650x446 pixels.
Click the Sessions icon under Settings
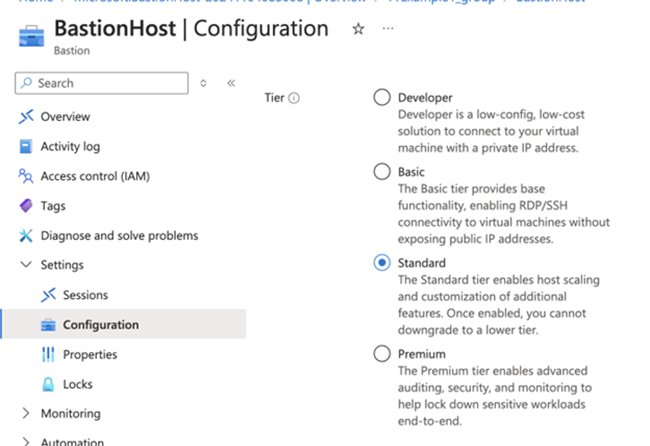click(x=48, y=295)
